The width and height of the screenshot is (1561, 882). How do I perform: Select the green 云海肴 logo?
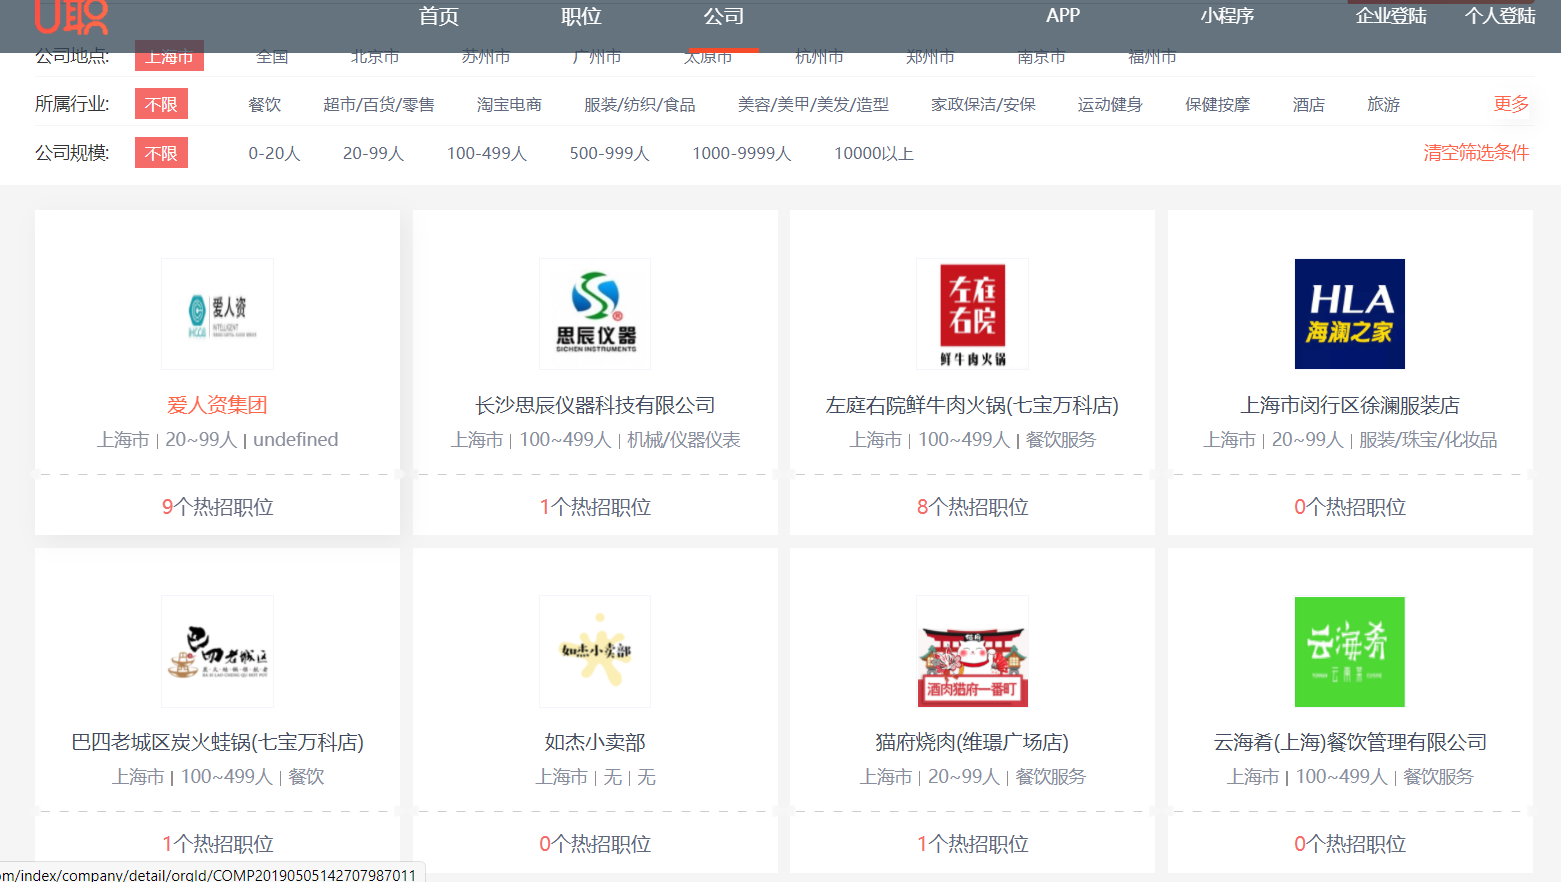pos(1349,652)
